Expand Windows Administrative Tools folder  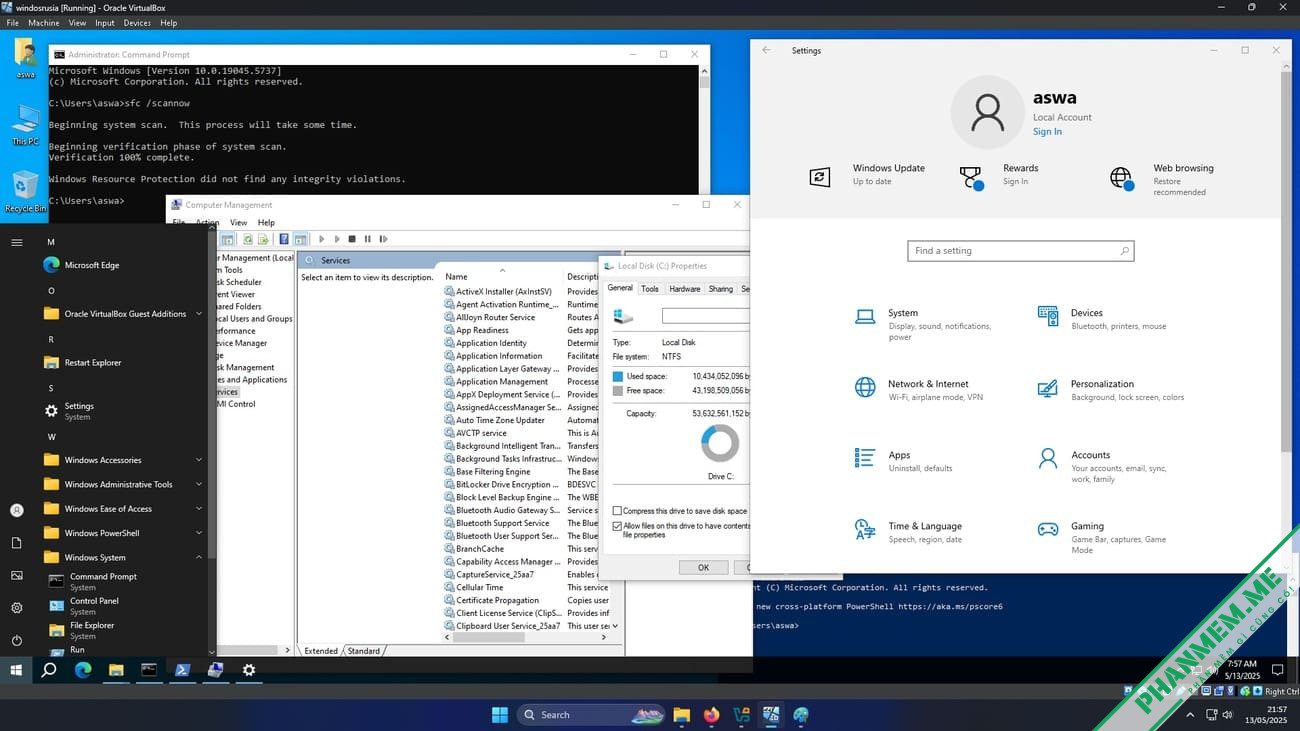coord(123,484)
